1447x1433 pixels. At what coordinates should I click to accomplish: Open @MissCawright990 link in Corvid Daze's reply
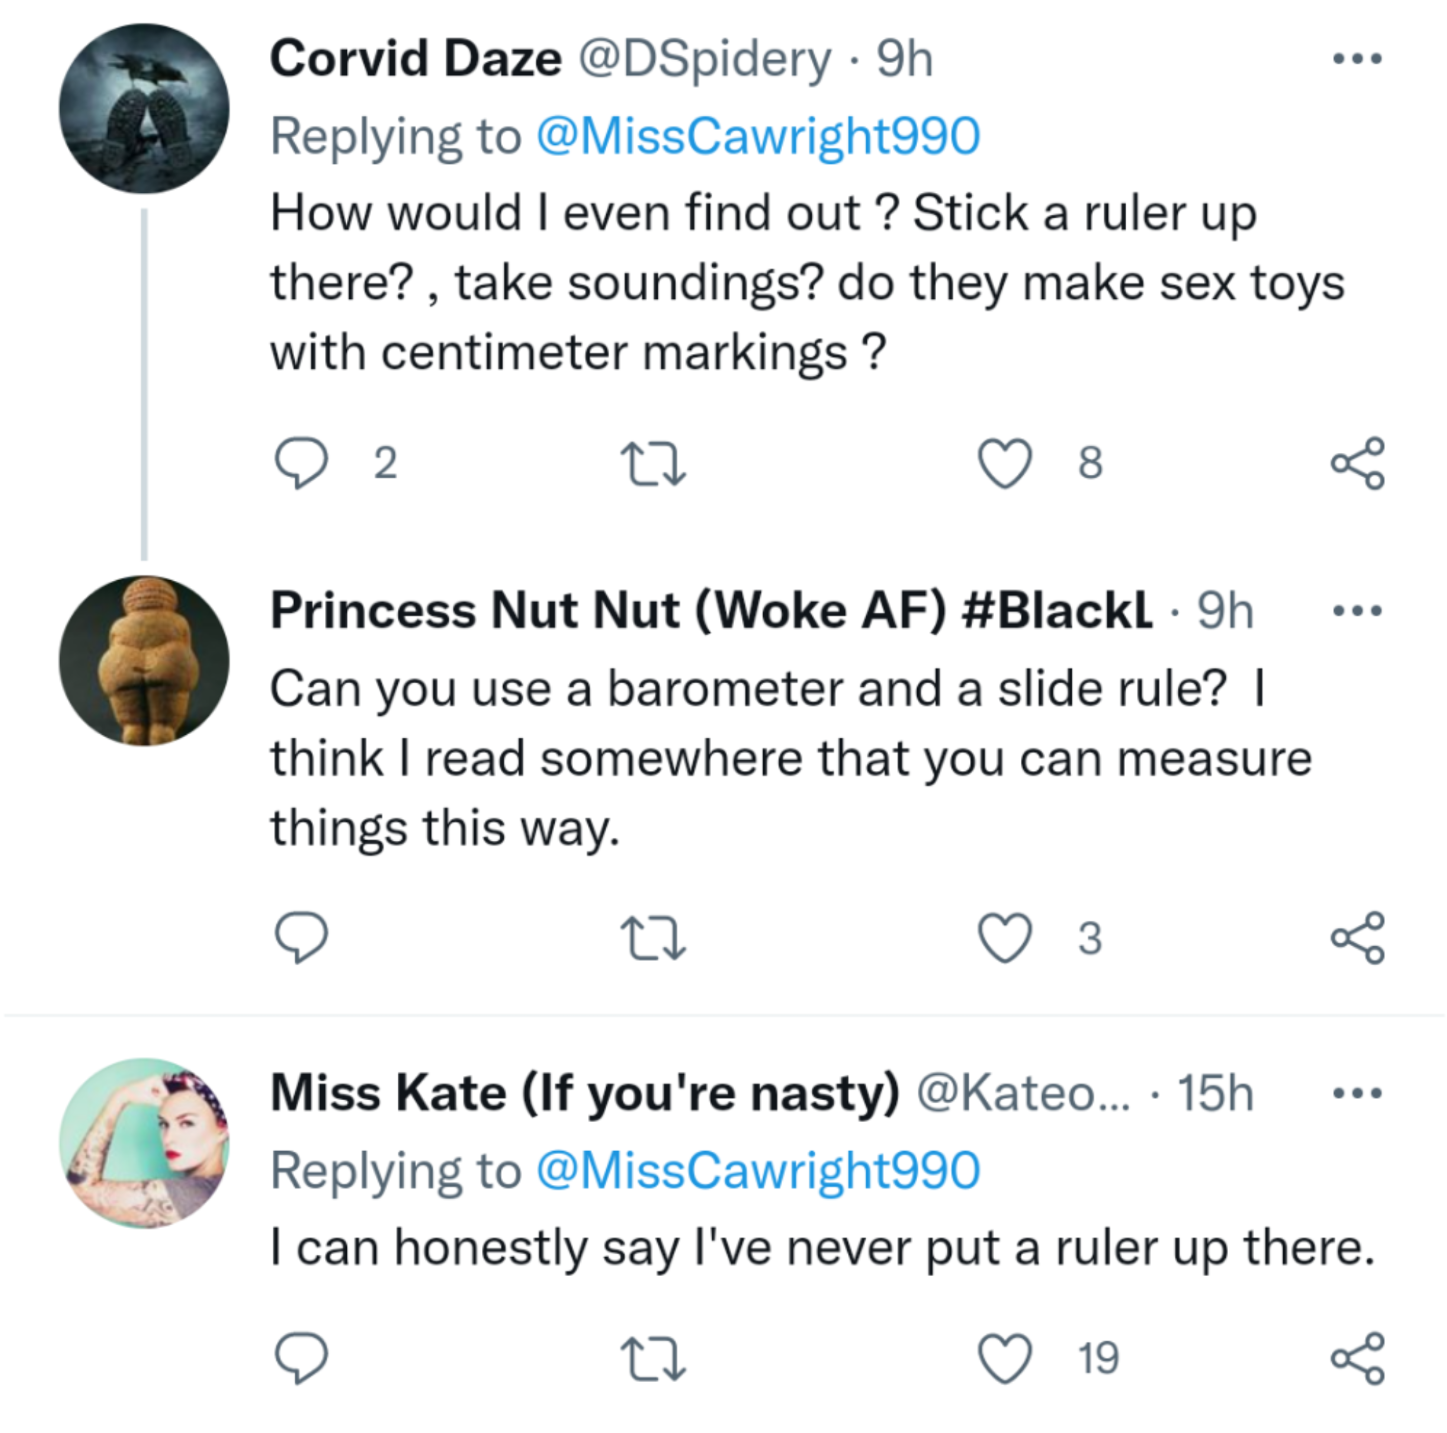pyautogui.click(x=758, y=137)
